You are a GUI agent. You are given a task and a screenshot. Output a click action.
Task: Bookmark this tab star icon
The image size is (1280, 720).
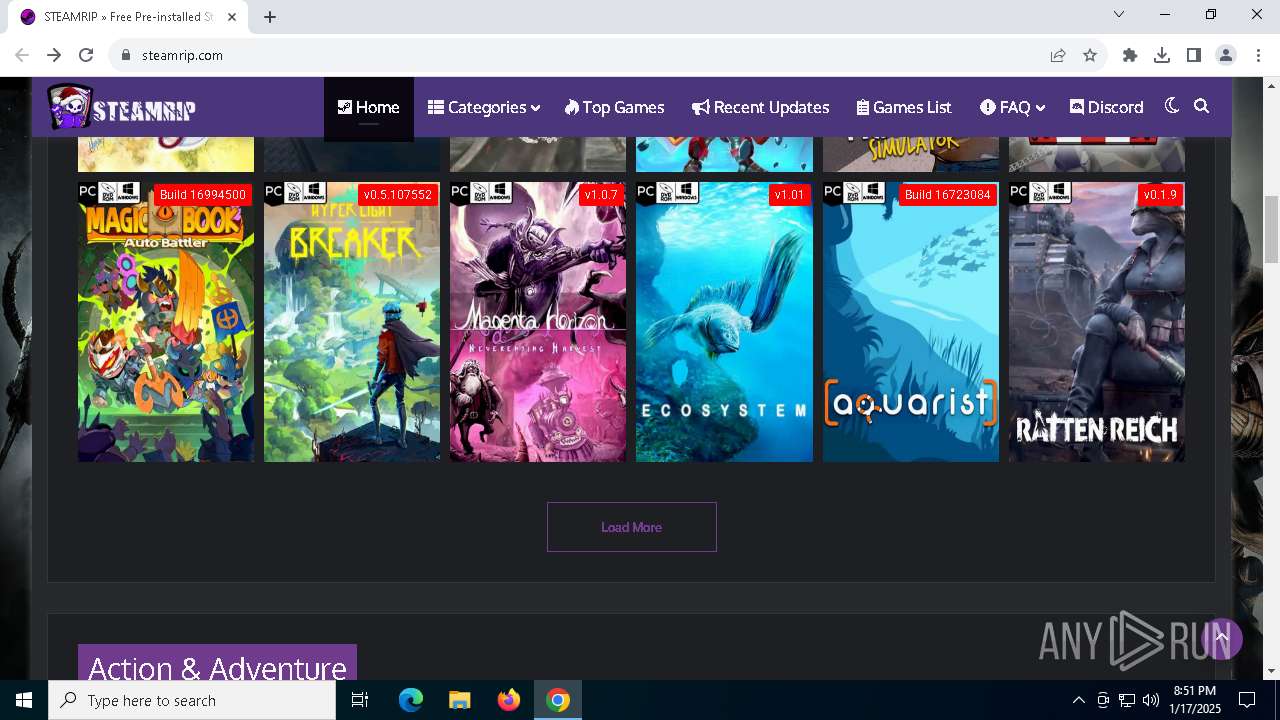click(x=1090, y=55)
